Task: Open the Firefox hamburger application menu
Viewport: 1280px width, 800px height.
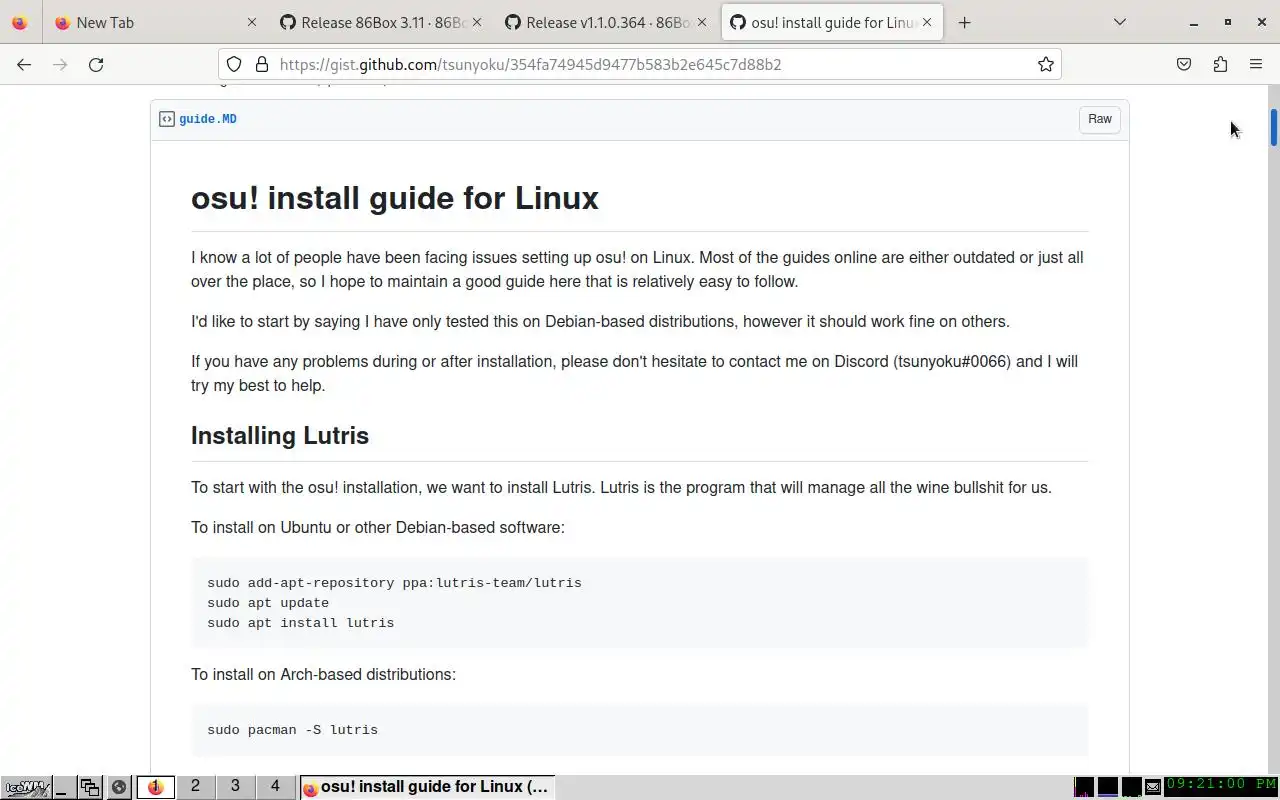Action: tap(1256, 64)
